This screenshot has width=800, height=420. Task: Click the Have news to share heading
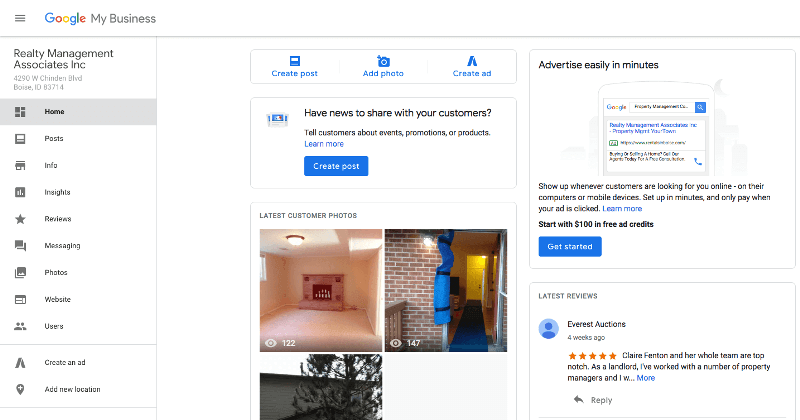[x=397, y=113]
